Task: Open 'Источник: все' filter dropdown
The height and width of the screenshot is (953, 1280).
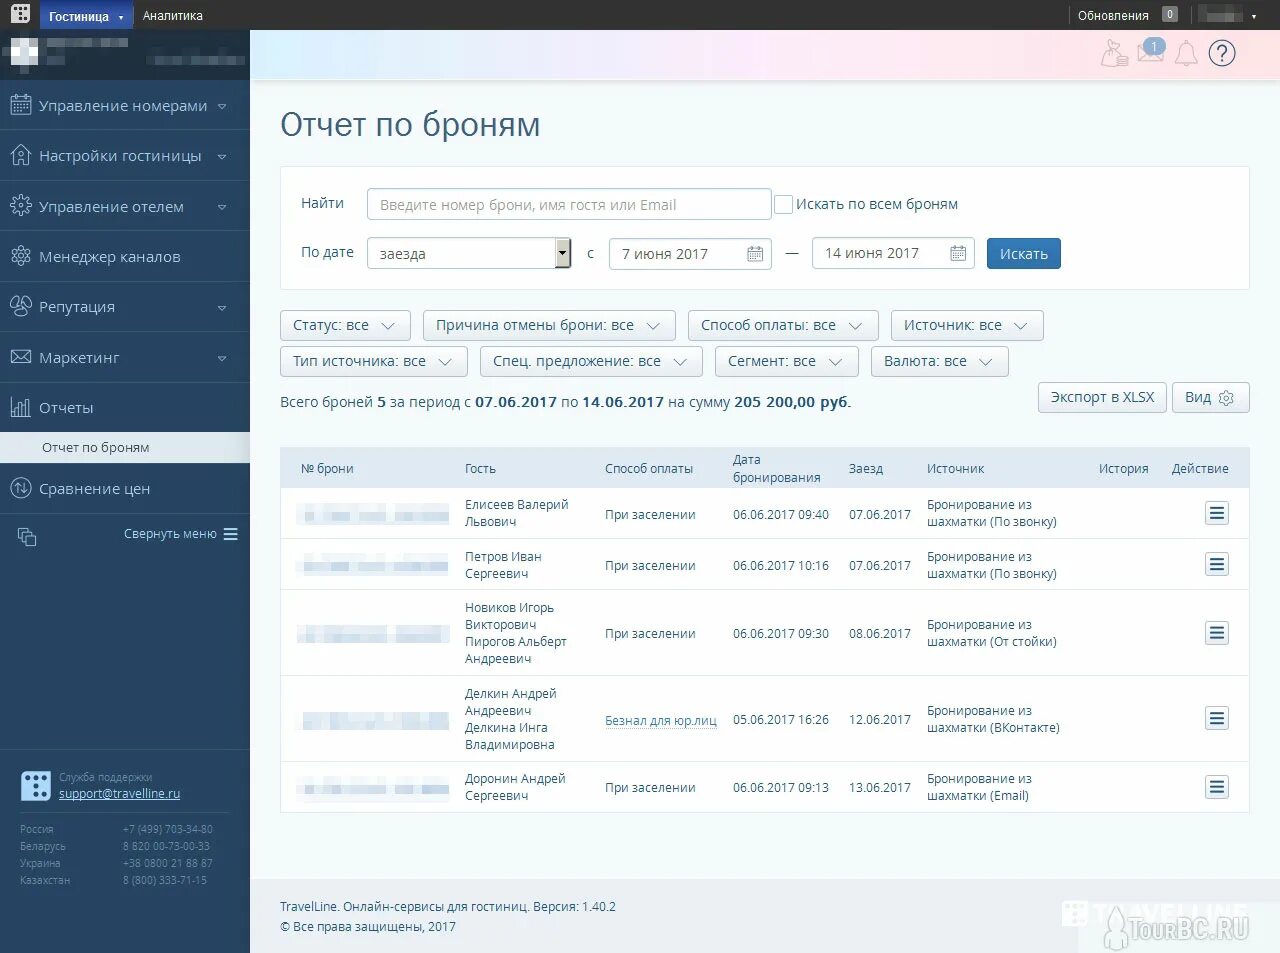Action: click(x=967, y=325)
